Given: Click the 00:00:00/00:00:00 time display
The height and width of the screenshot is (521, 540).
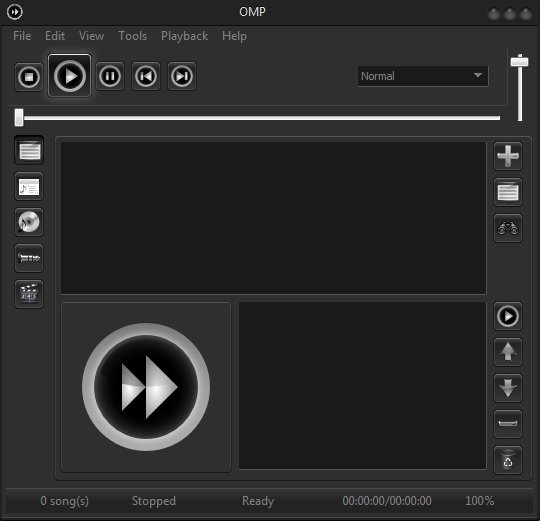Looking at the screenshot, I should point(387,501).
